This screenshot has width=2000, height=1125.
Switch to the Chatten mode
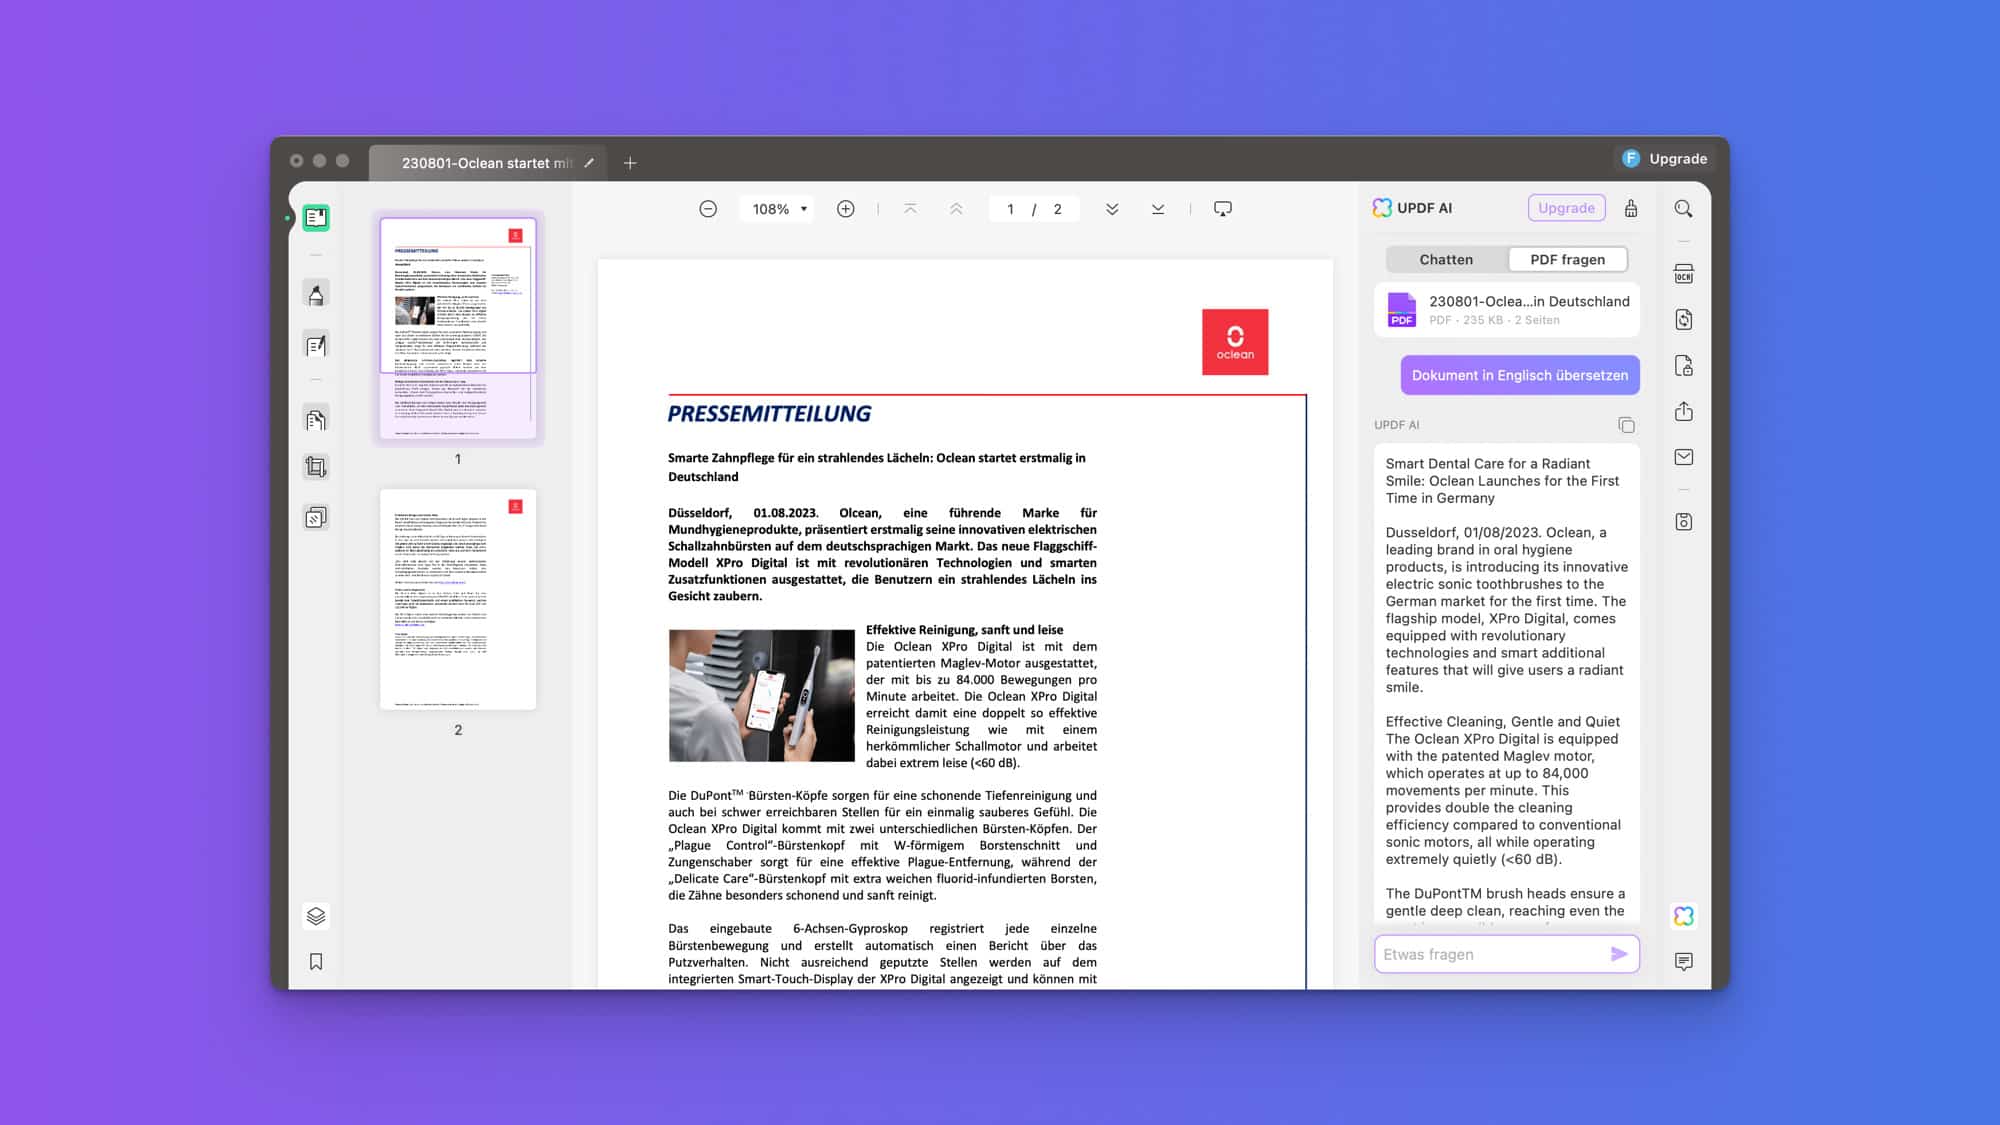pos(1445,259)
